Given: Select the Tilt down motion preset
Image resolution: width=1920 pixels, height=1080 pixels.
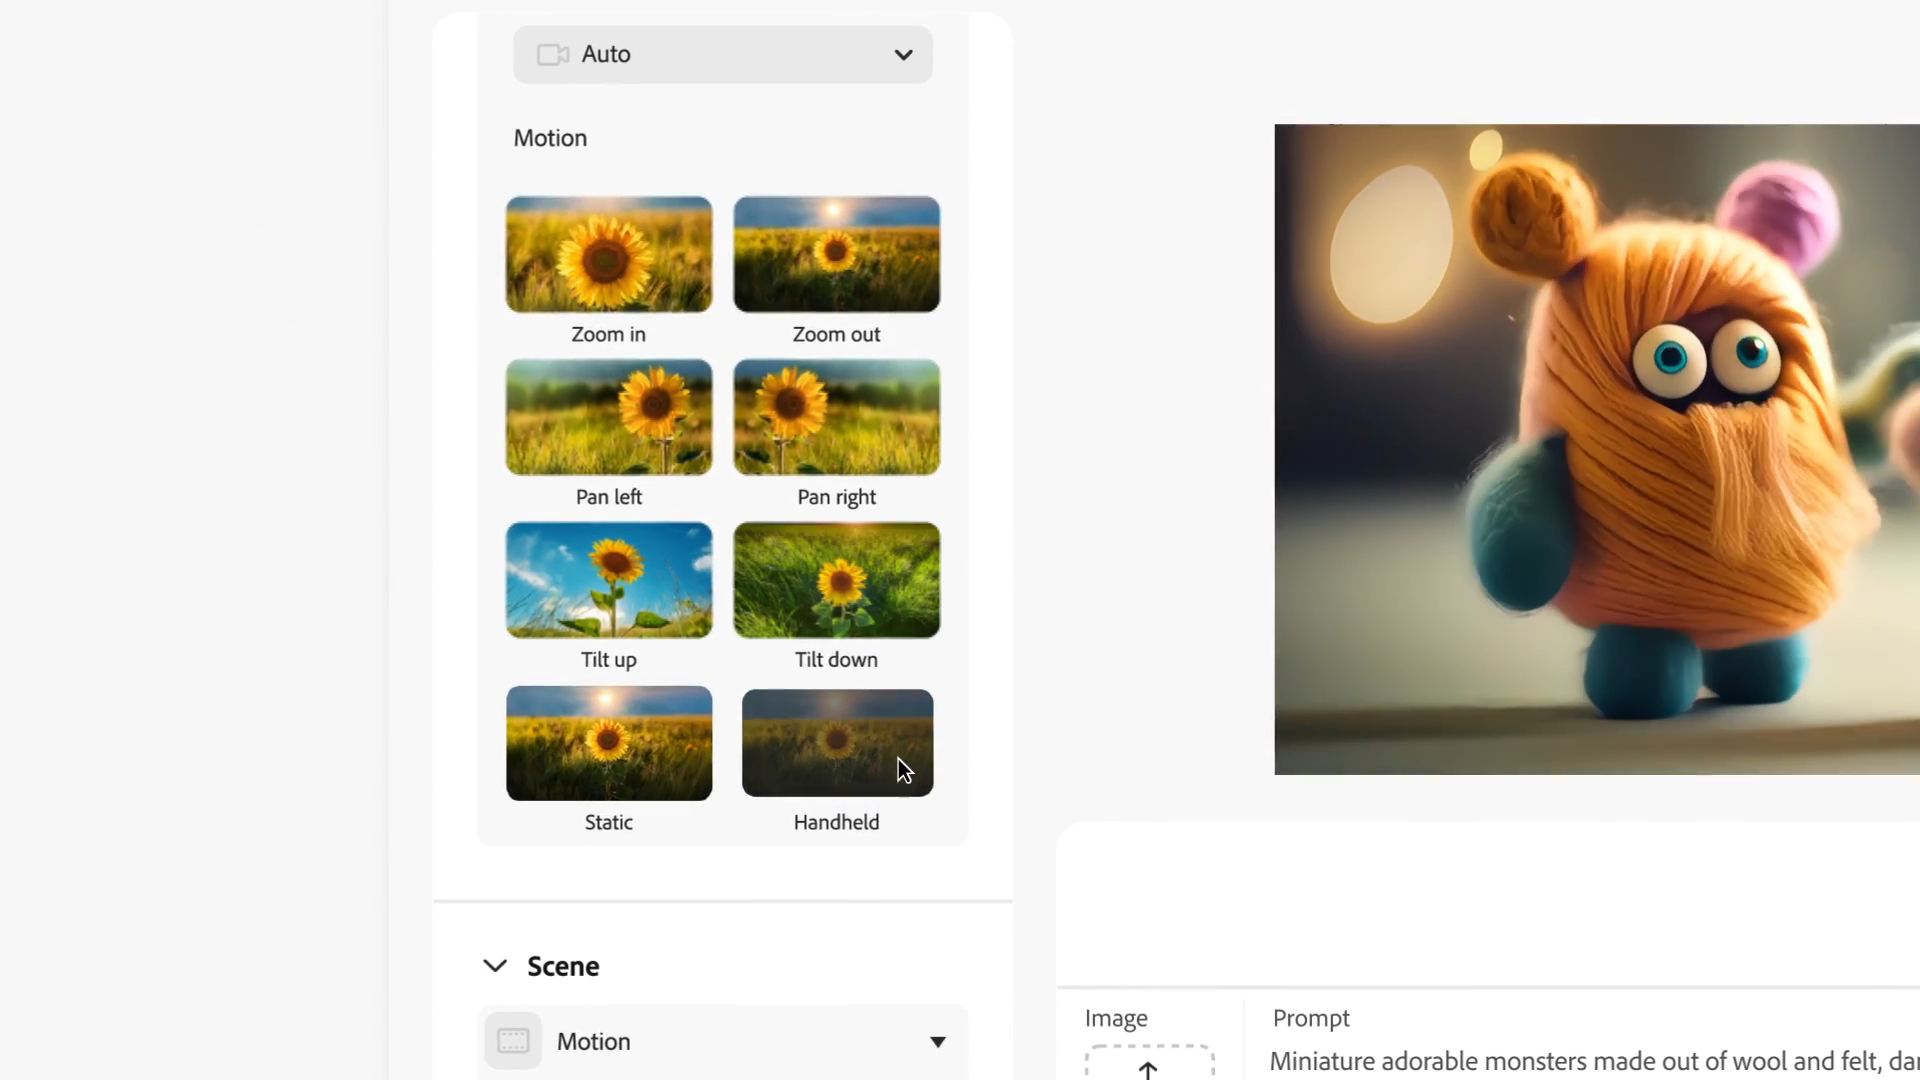Looking at the screenshot, I should 836,580.
